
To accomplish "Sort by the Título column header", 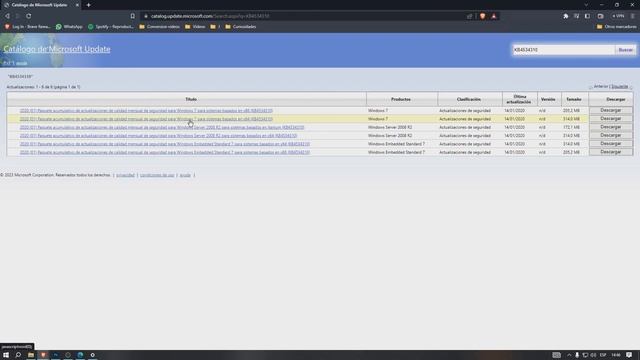I will click(x=191, y=99).
